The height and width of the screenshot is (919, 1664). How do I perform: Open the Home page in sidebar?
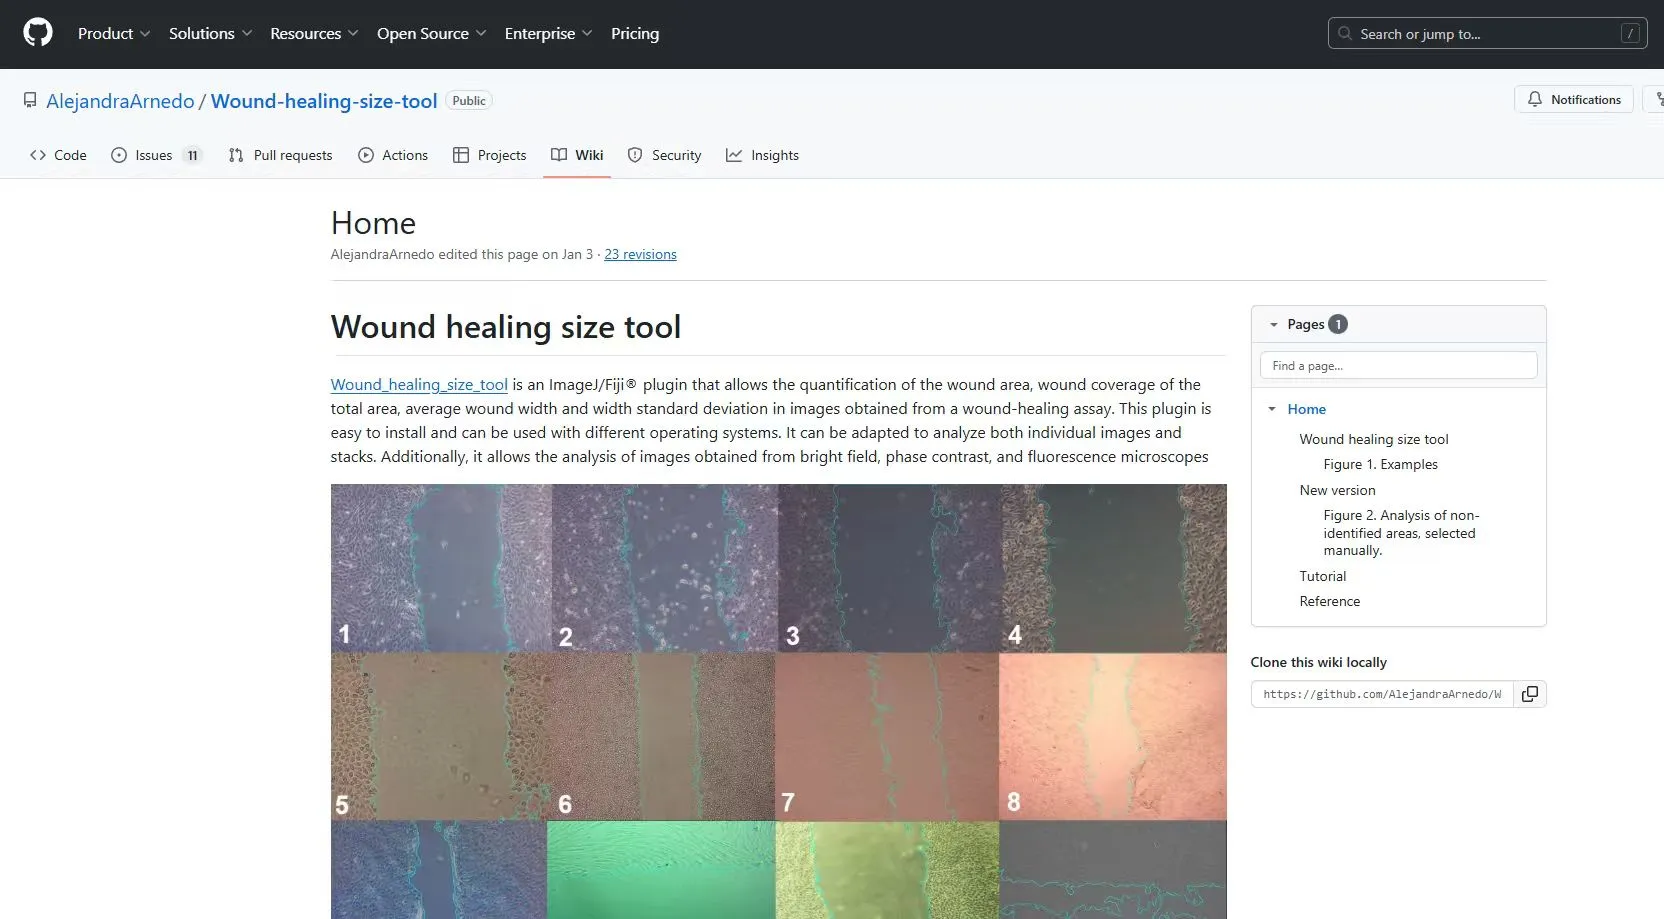pyautogui.click(x=1306, y=409)
